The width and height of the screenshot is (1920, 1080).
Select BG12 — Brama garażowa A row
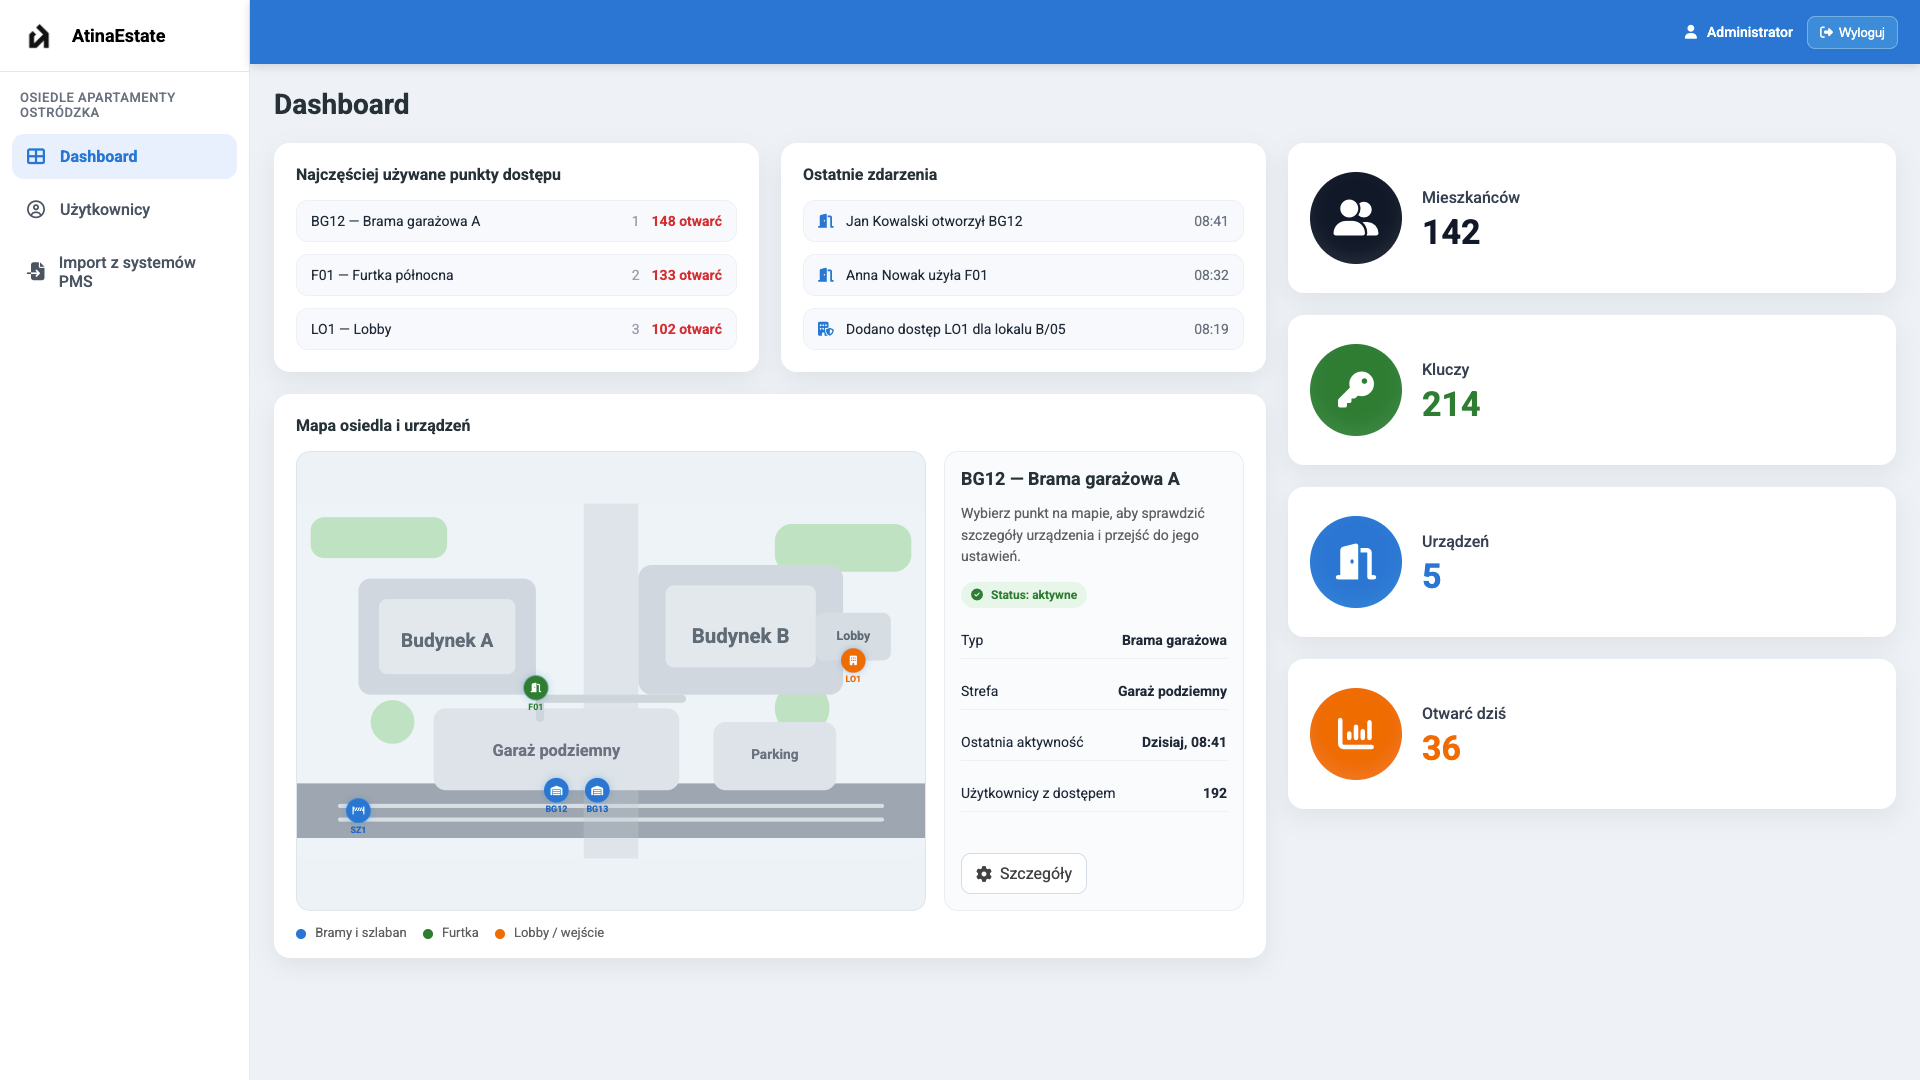[x=516, y=222]
